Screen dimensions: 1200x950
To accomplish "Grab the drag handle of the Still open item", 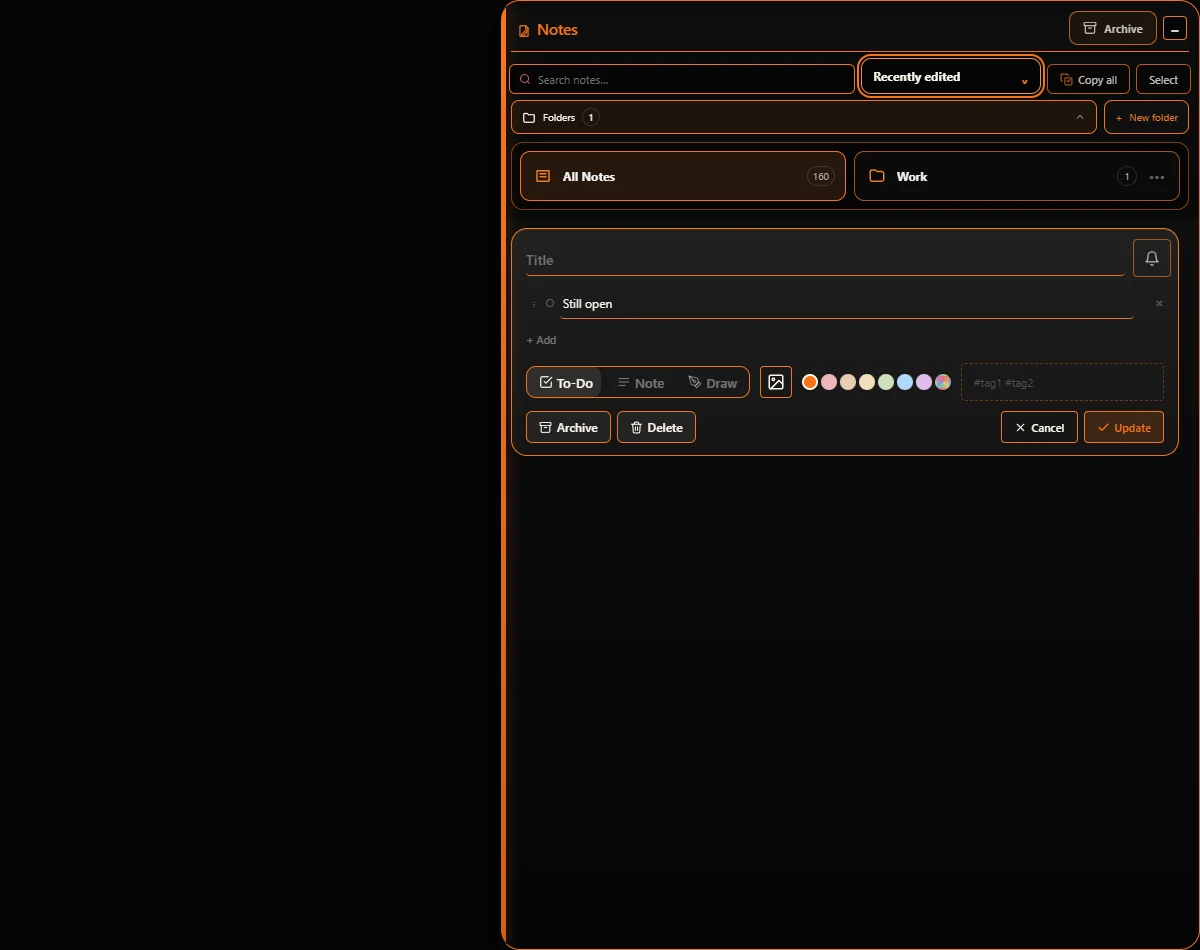I will pos(534,304).
